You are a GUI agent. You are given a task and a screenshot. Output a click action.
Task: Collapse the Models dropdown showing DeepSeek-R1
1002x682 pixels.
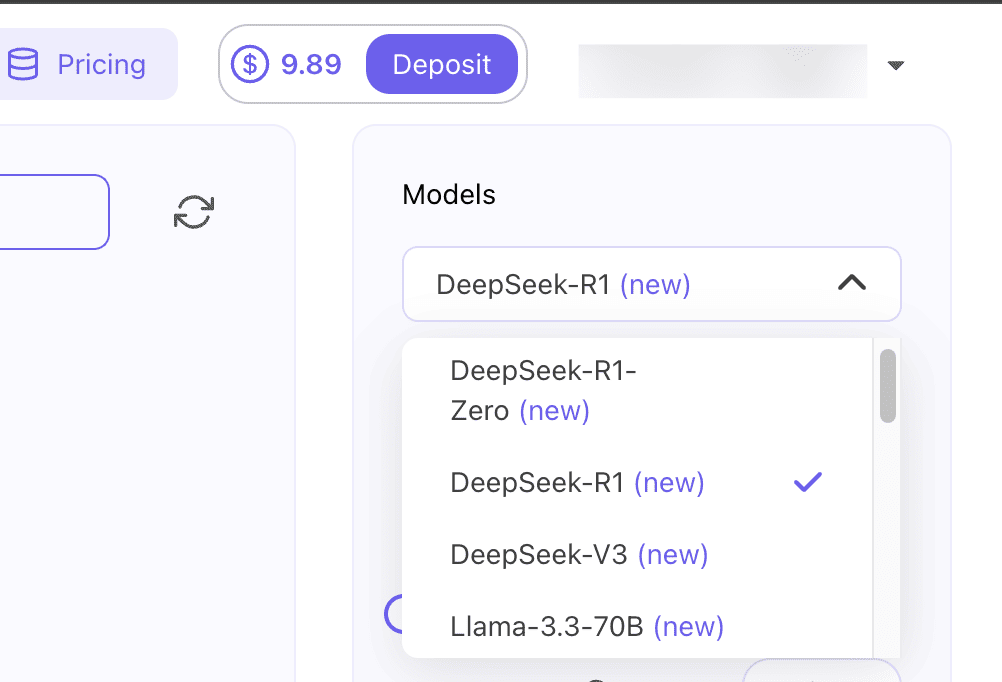[x=651, y=284]
